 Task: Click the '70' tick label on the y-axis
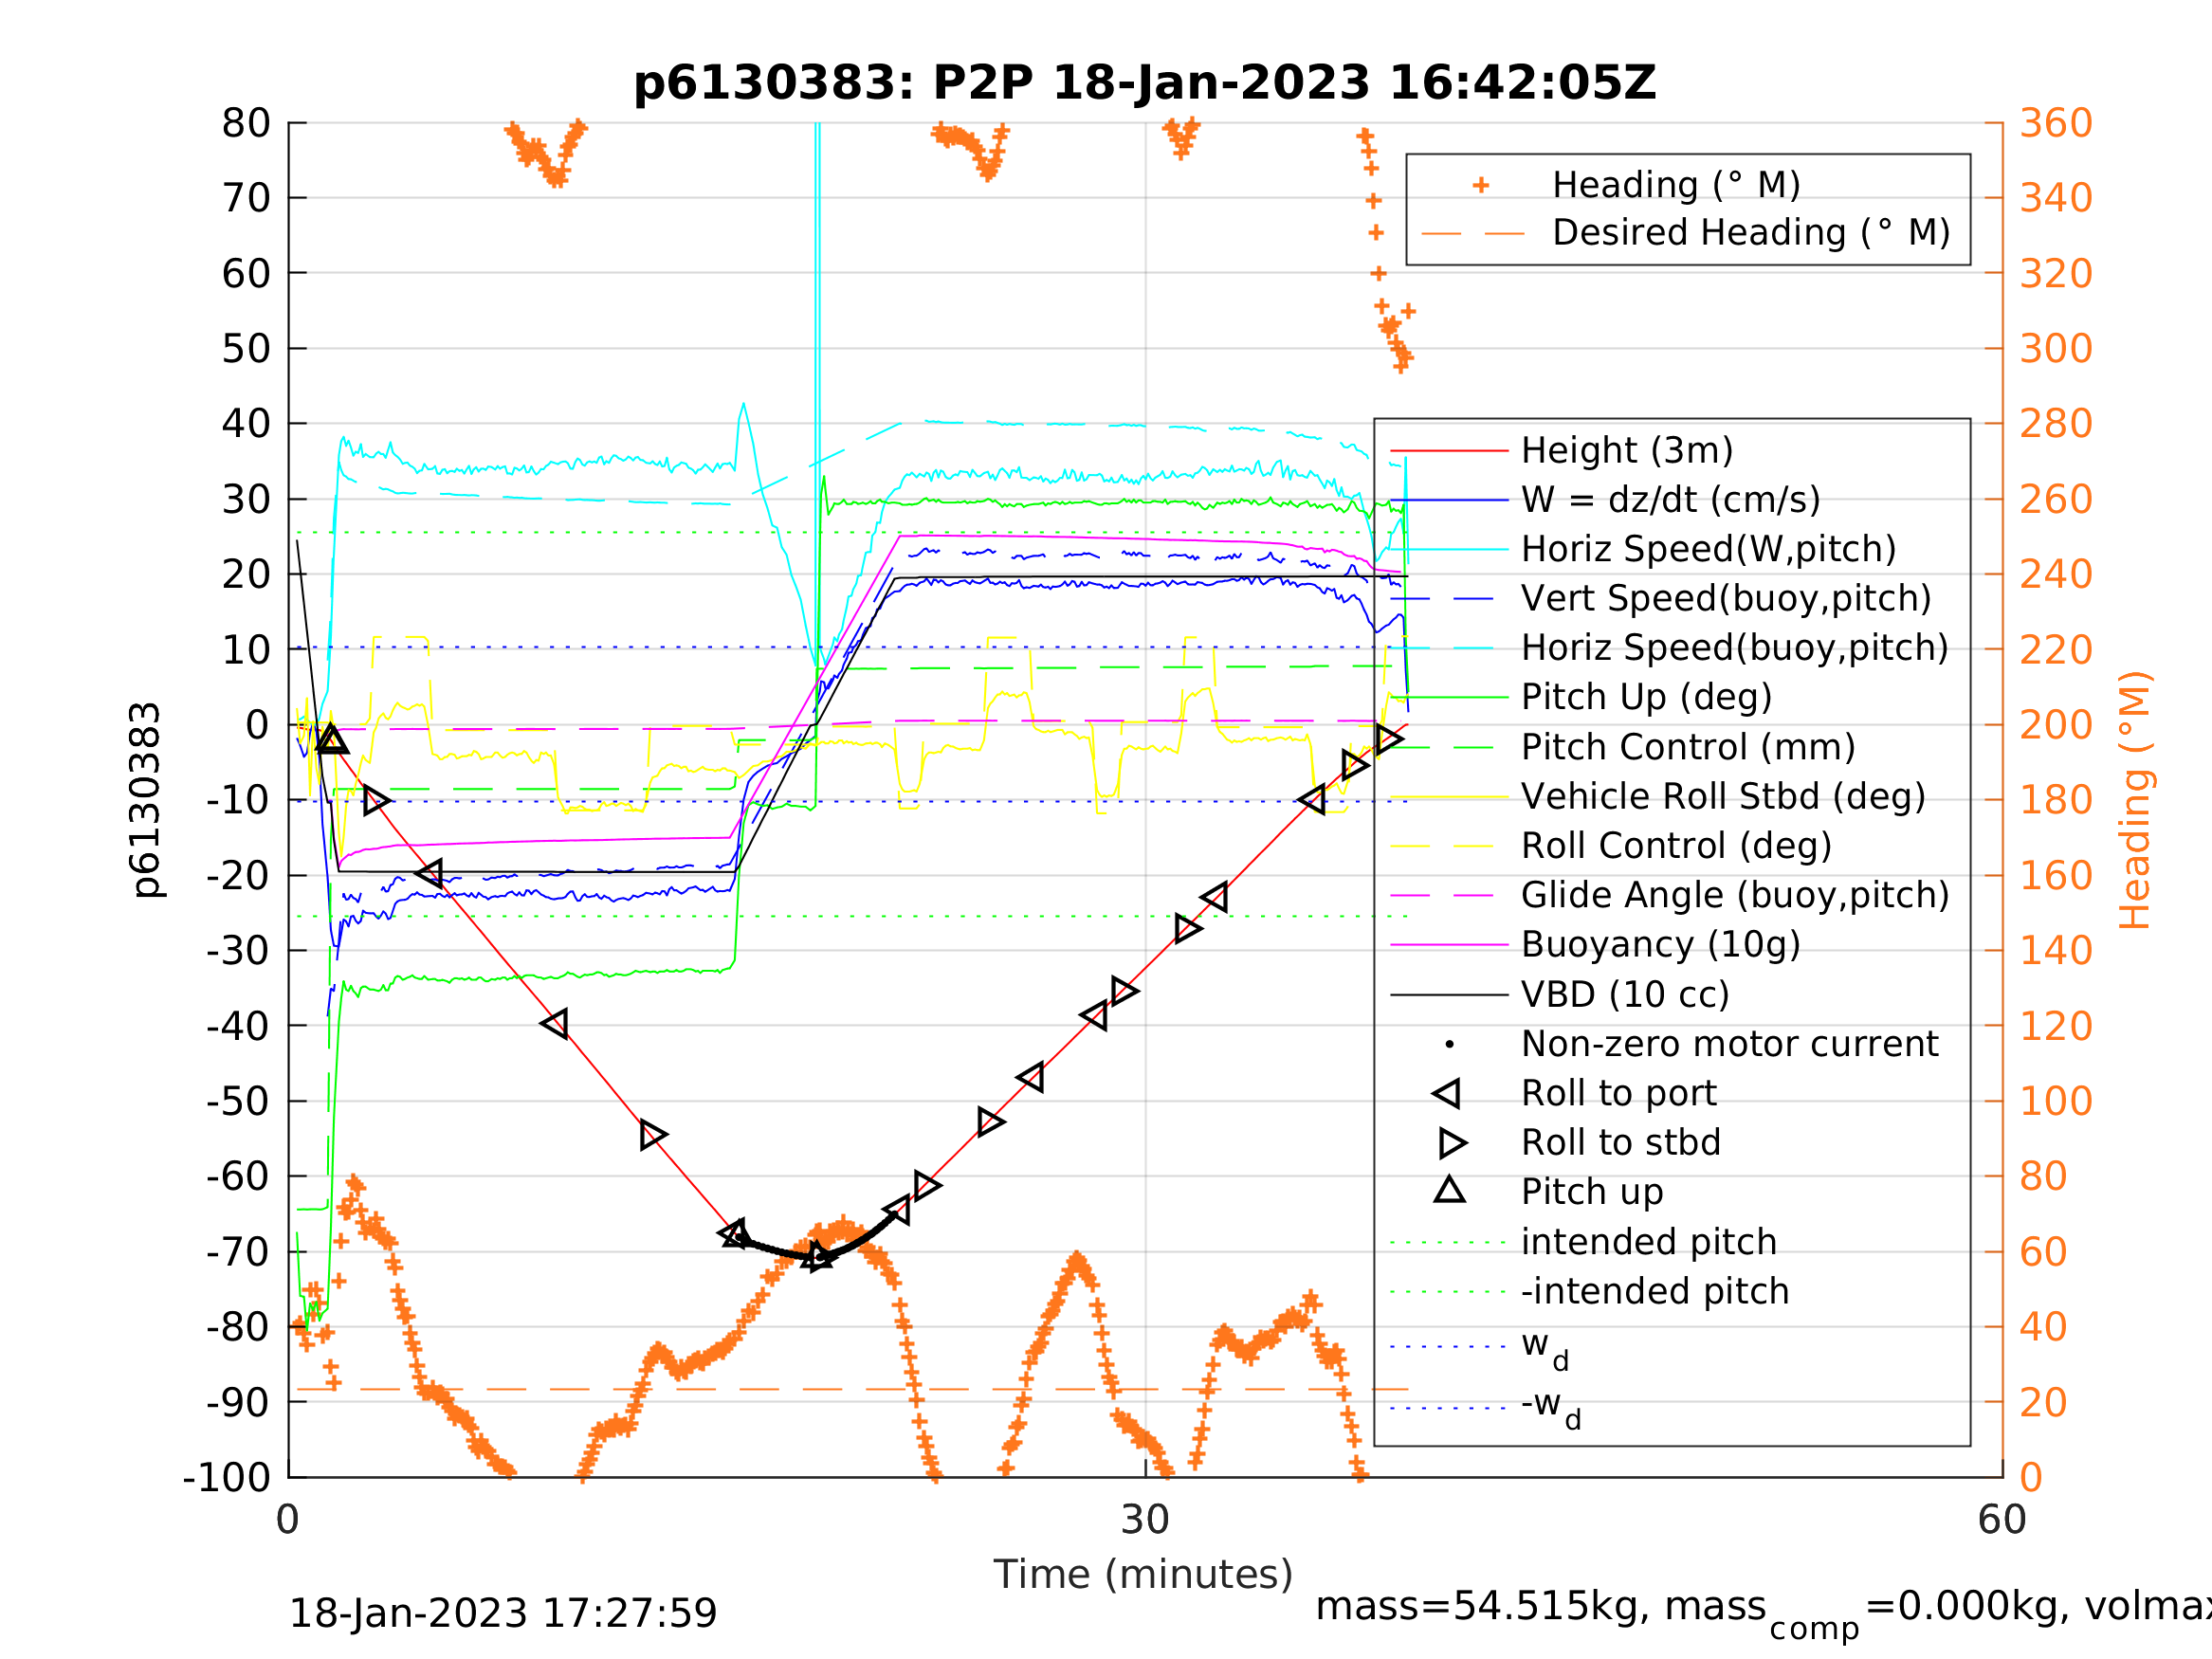click(x=246, y=198)
